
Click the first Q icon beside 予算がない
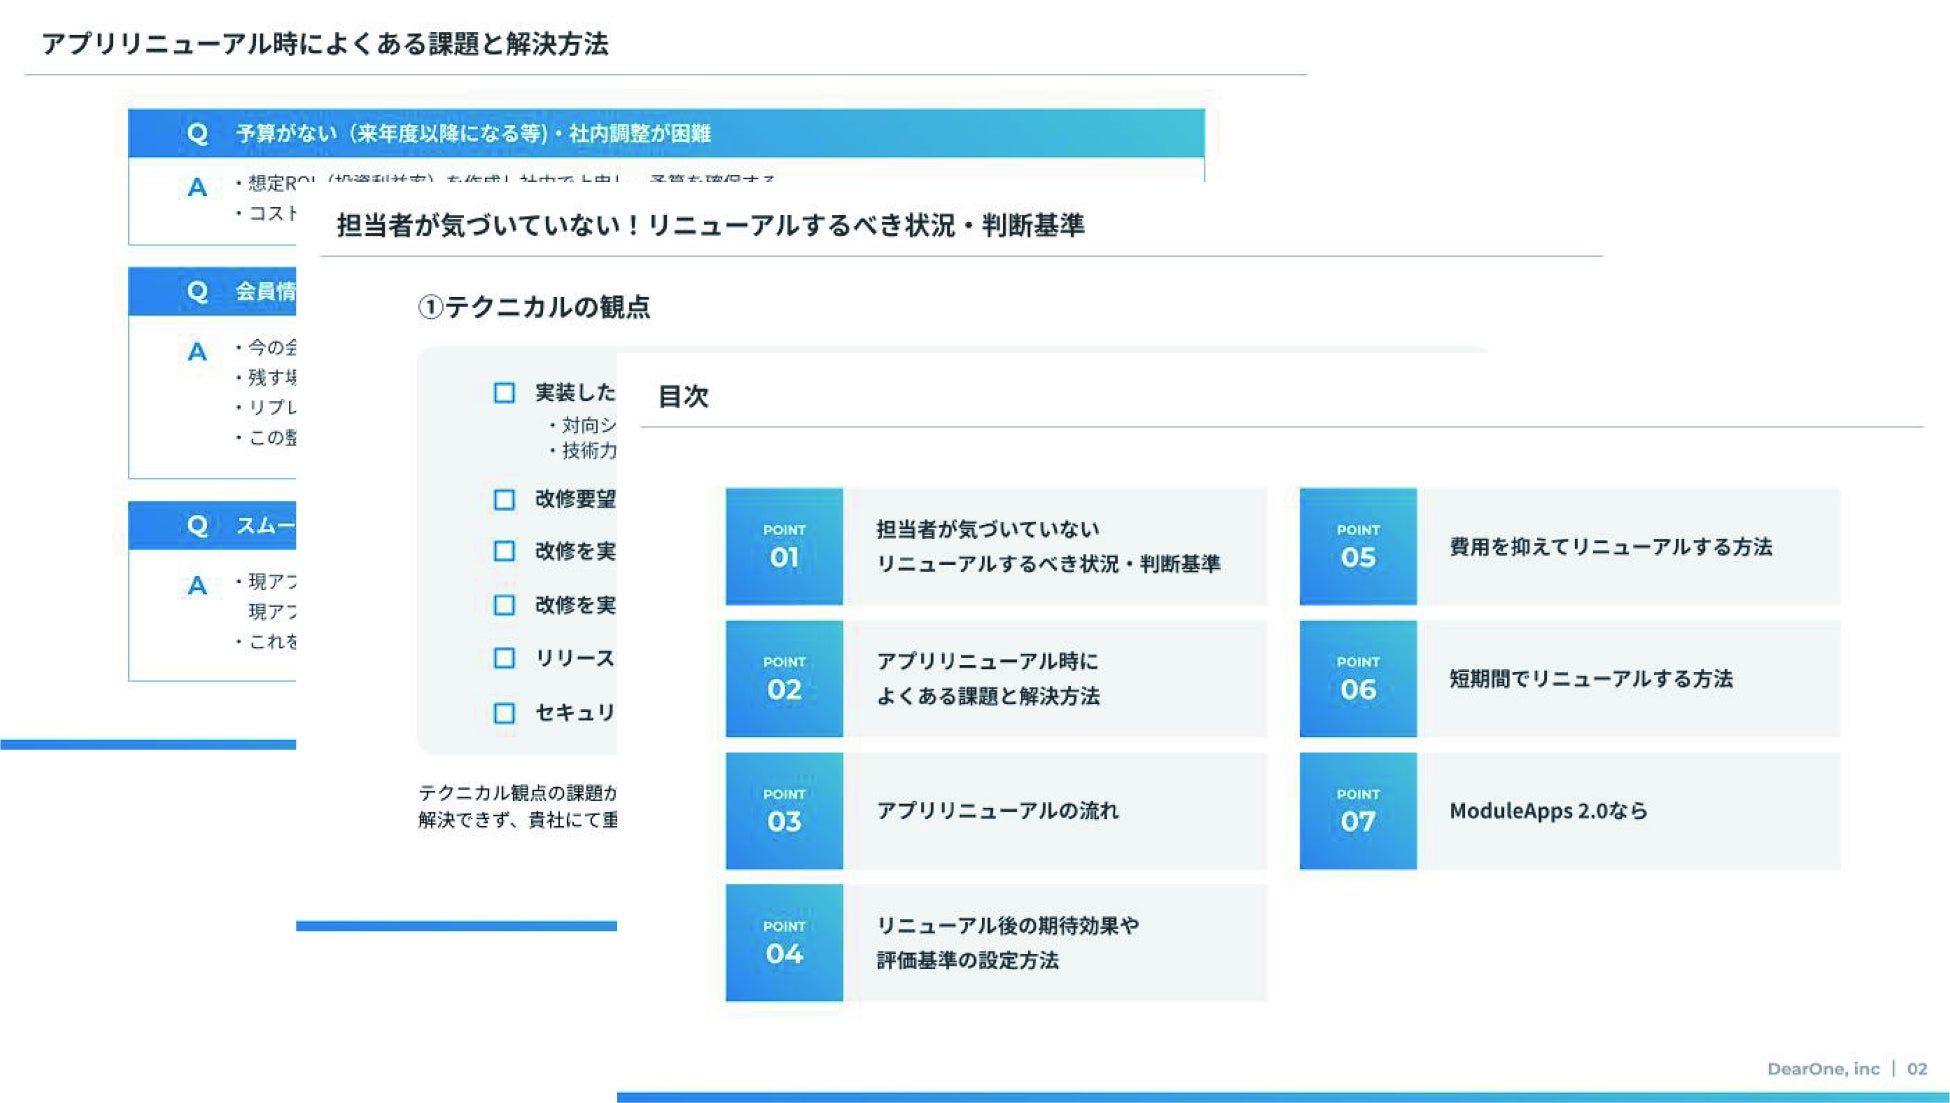tap(197, 133)
